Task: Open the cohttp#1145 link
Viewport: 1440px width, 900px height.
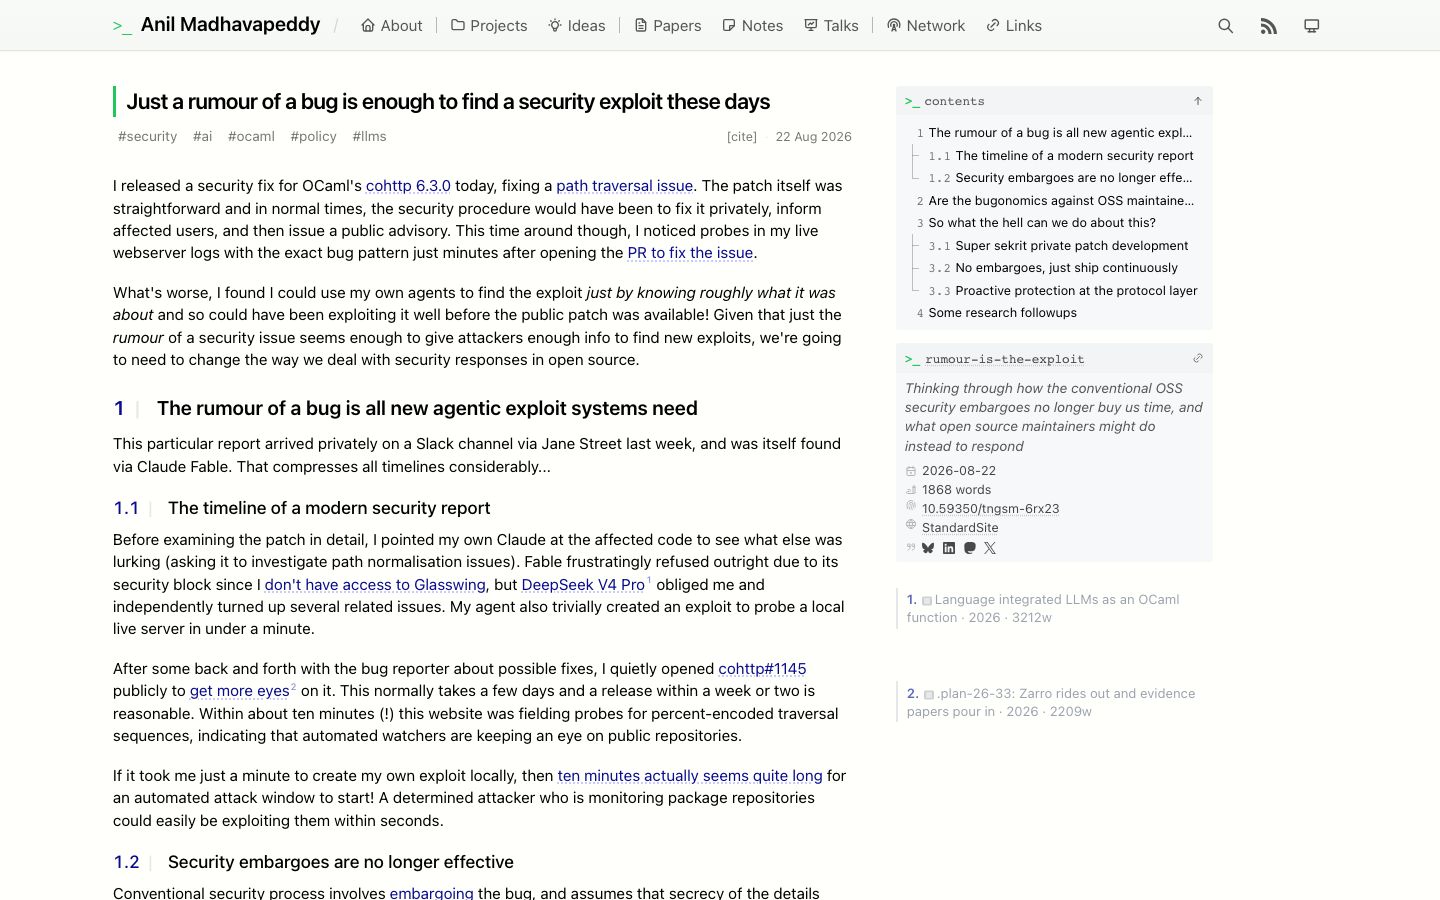Action: pyautogui.click(x=762, y=669)
